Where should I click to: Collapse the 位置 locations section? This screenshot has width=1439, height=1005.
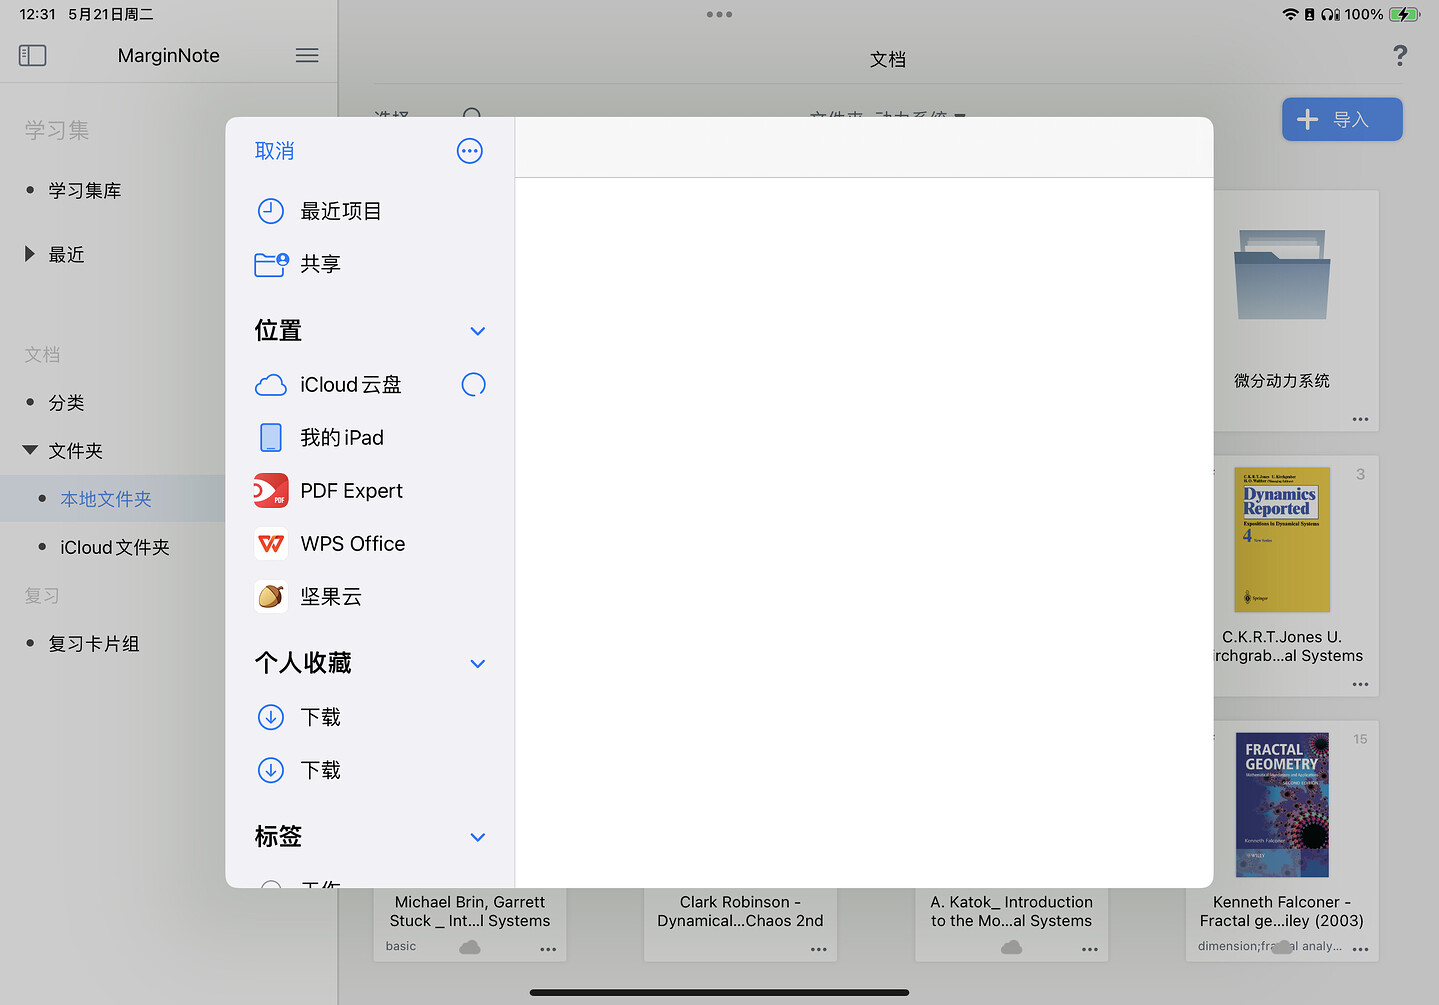pos(478,331)
